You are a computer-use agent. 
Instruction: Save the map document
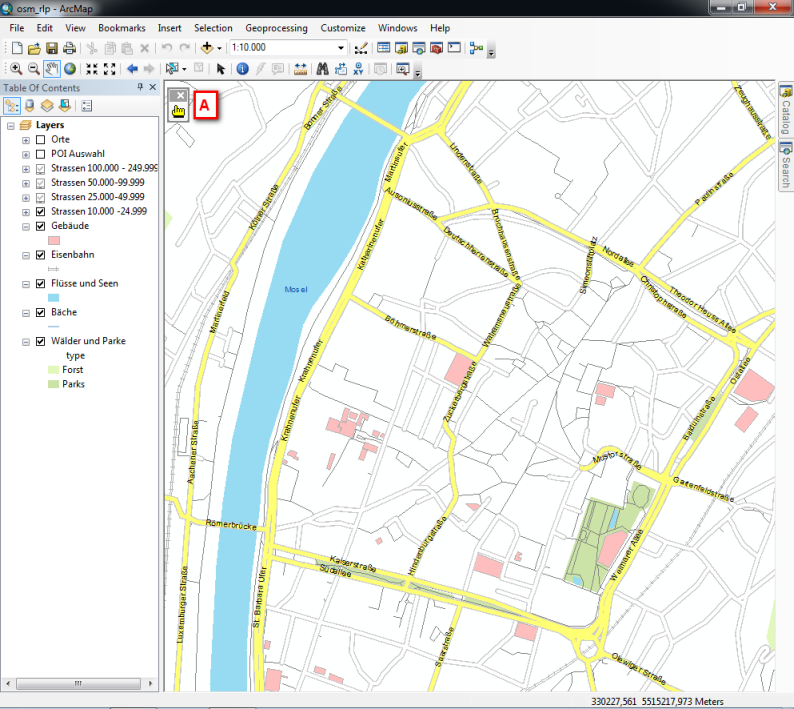tap(52, 48)
